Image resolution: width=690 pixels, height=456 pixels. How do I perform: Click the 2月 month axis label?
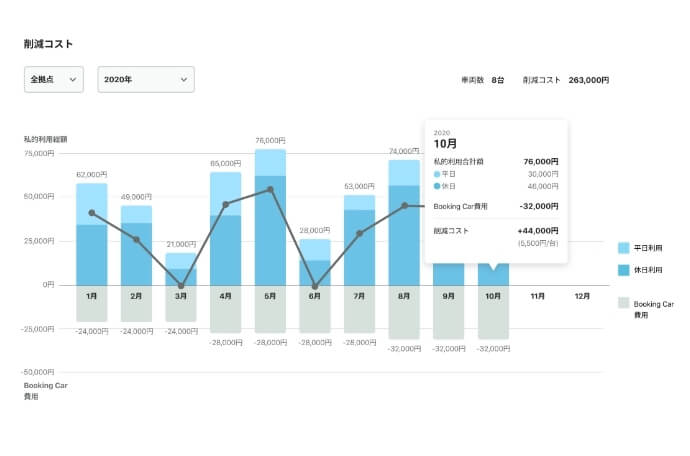pyautogui.click(x=136, y=296)
